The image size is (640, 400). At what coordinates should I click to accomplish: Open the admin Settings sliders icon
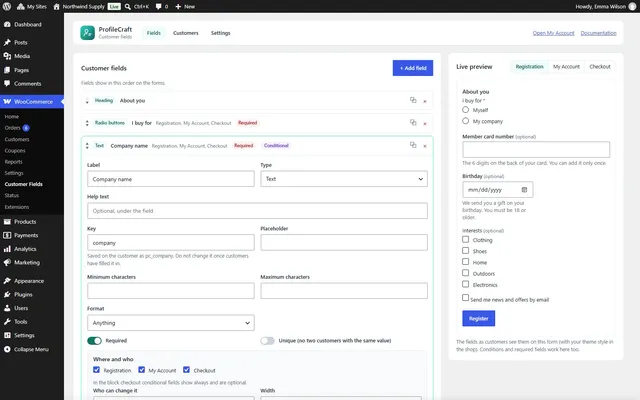tap(7, 335)
